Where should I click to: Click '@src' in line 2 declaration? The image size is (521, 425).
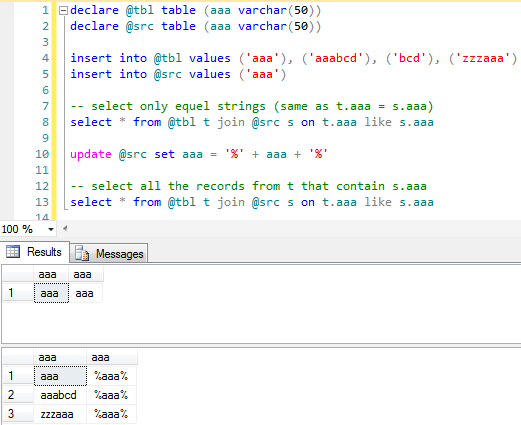(x=140, y=26)
